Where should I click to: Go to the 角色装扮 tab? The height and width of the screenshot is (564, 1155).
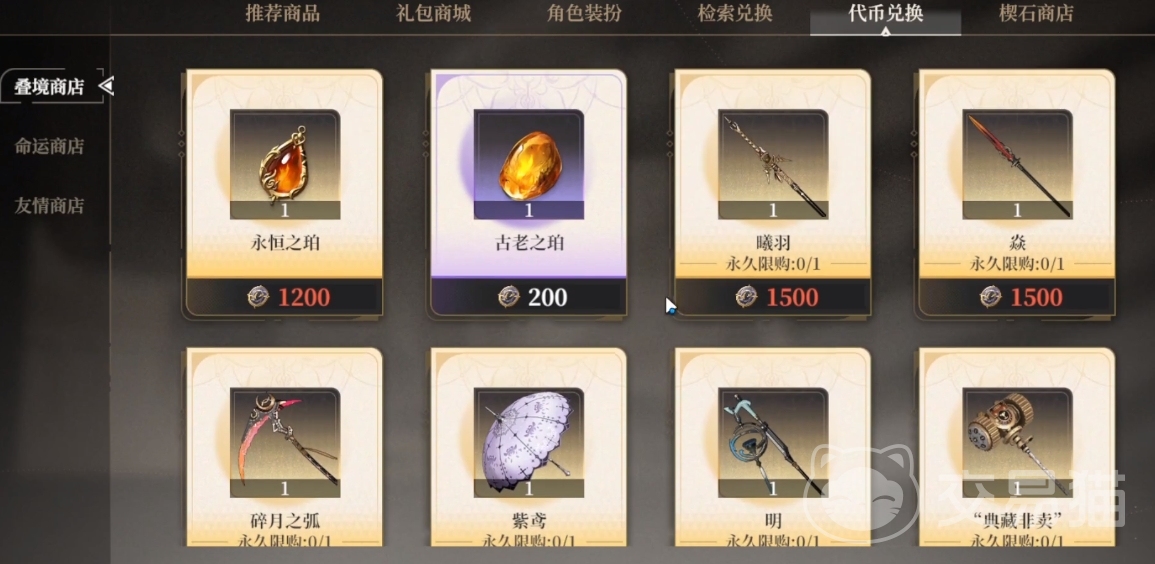coord(584,13)
